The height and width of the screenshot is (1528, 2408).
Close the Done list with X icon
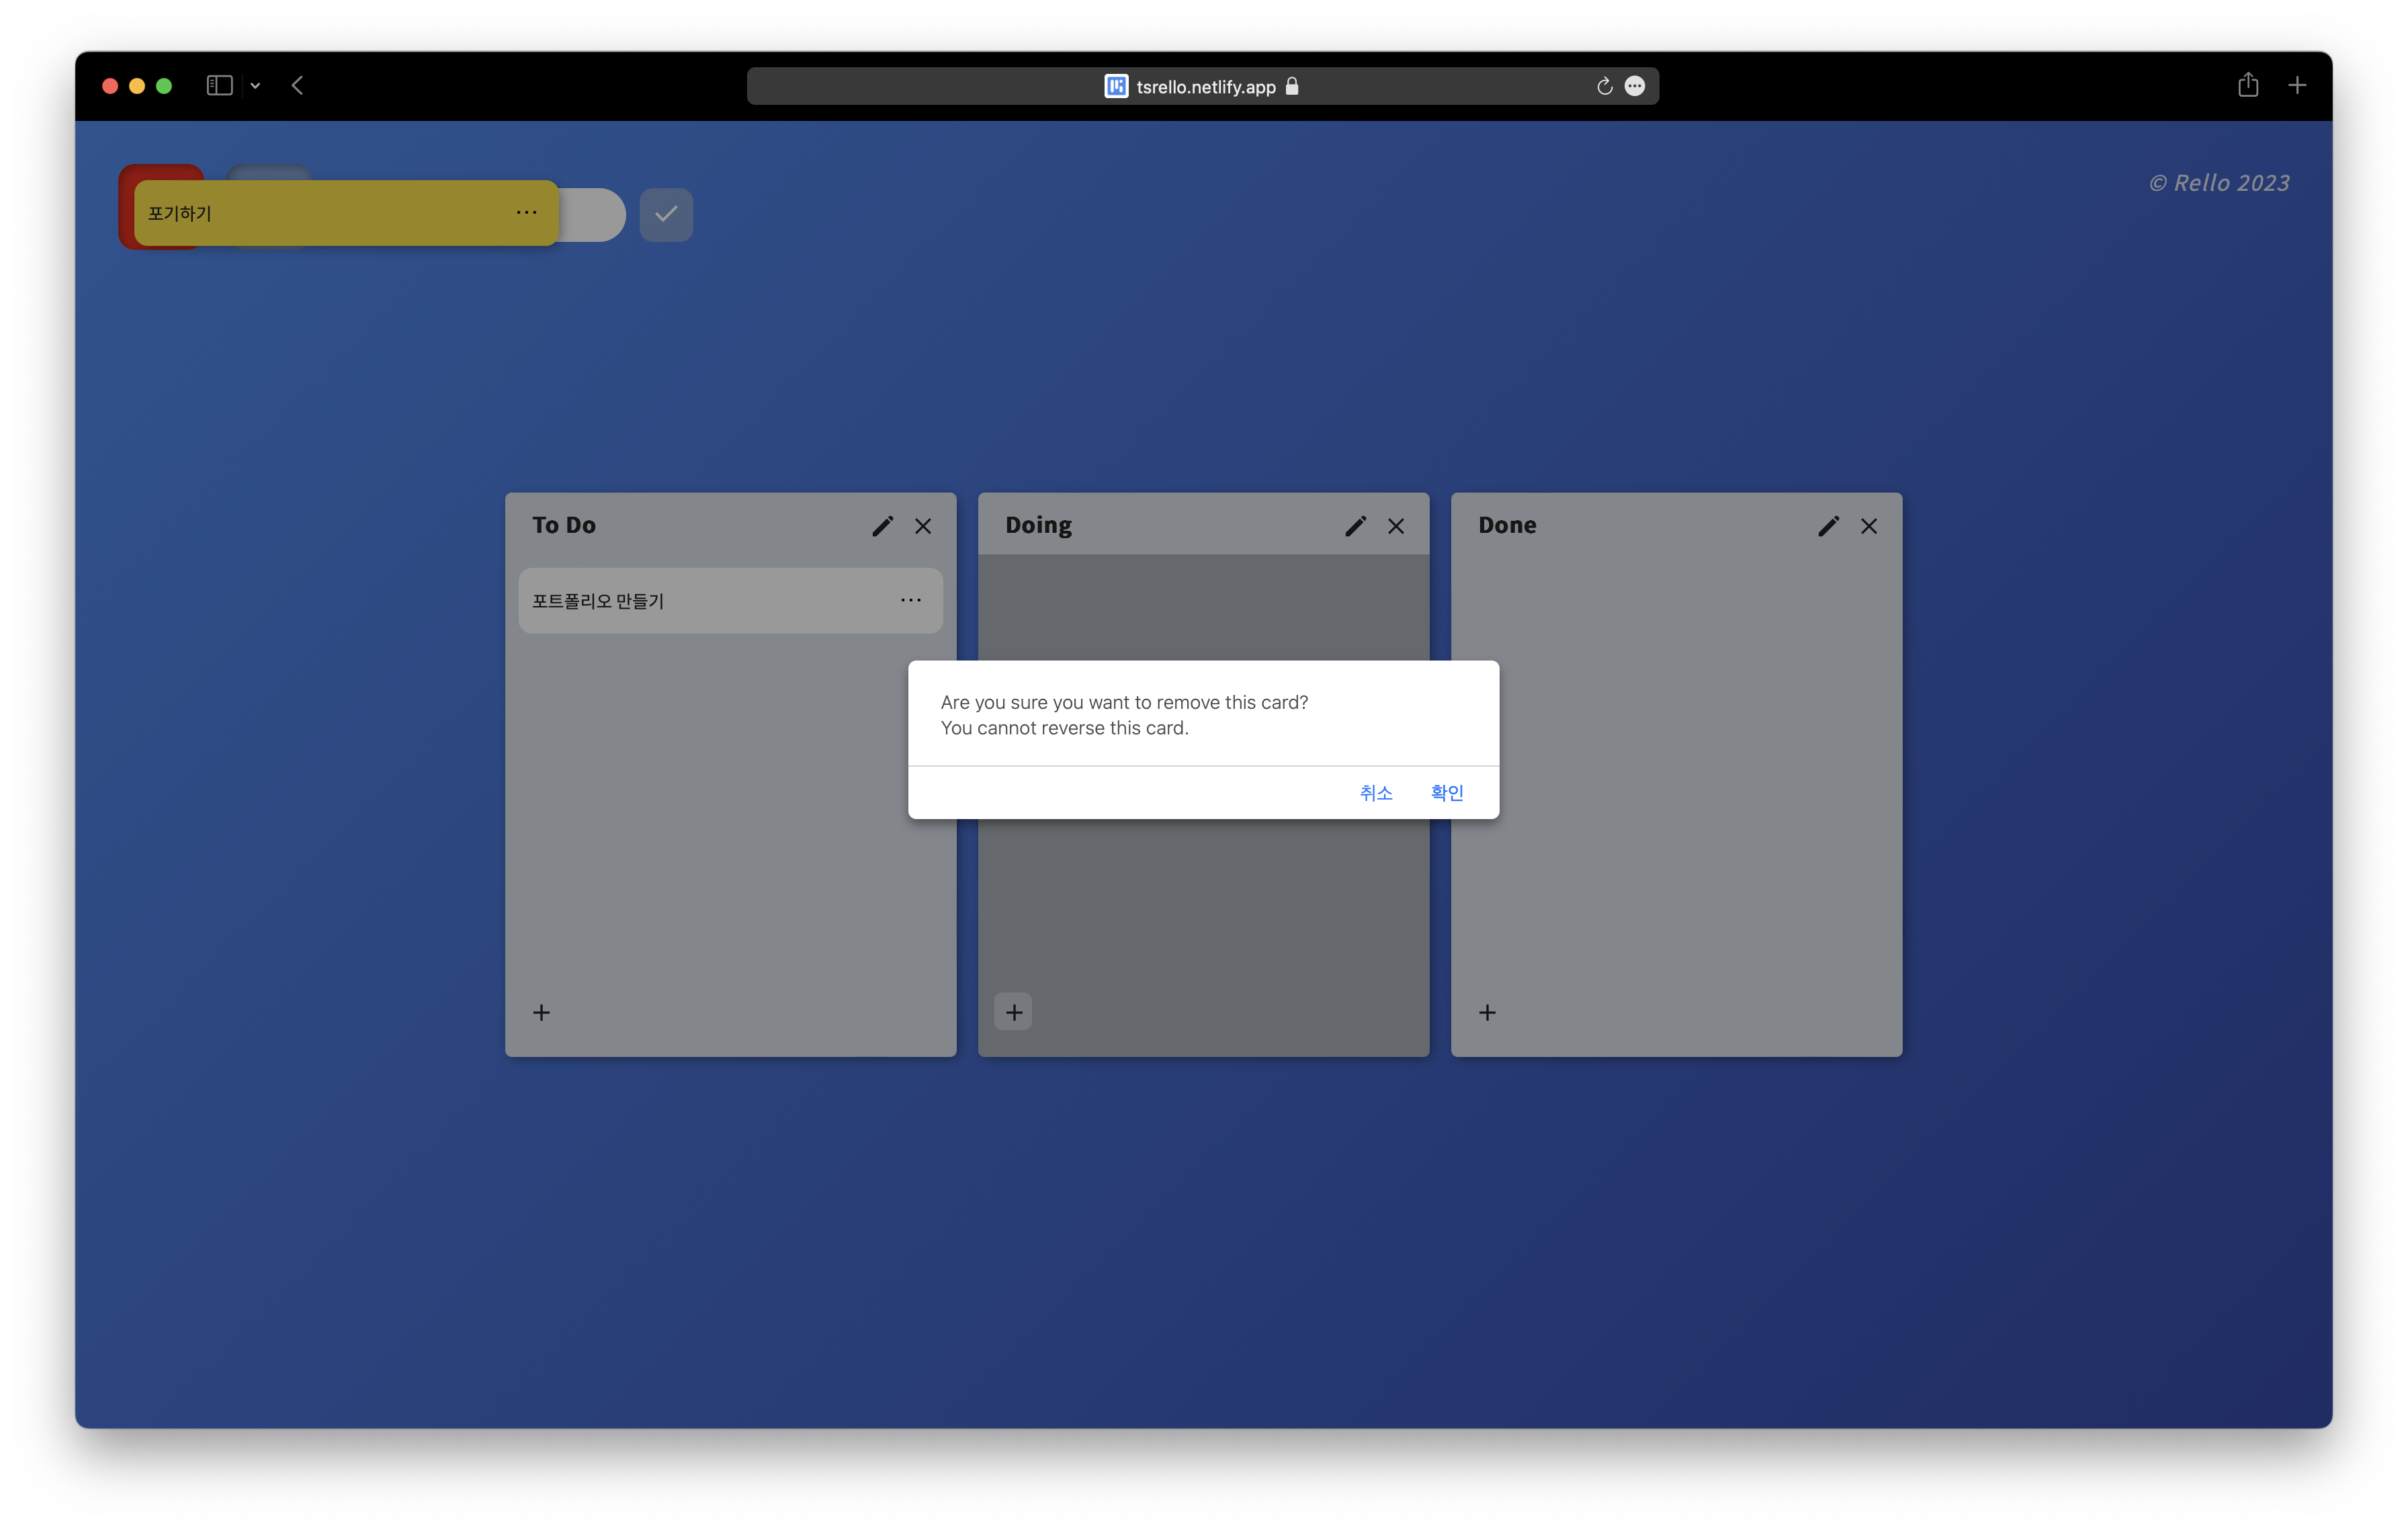(1869, 526)
